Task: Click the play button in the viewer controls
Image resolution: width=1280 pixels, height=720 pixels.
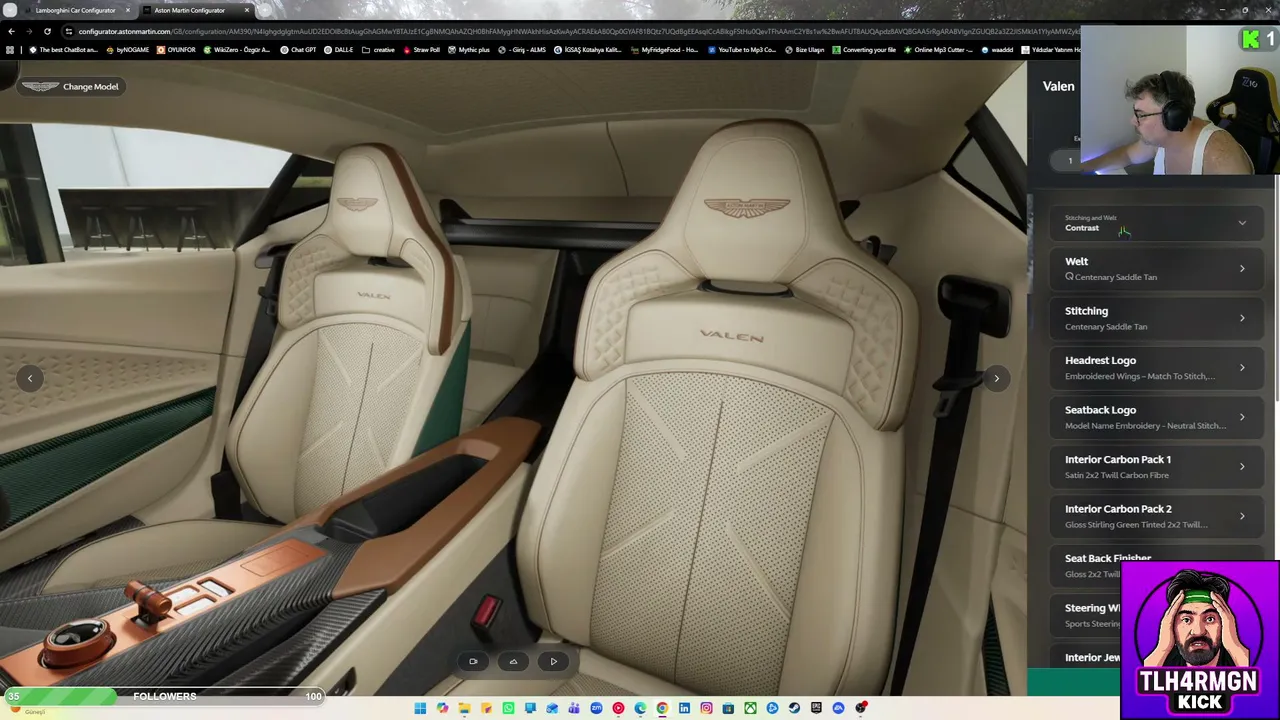Action: [553, 661]
